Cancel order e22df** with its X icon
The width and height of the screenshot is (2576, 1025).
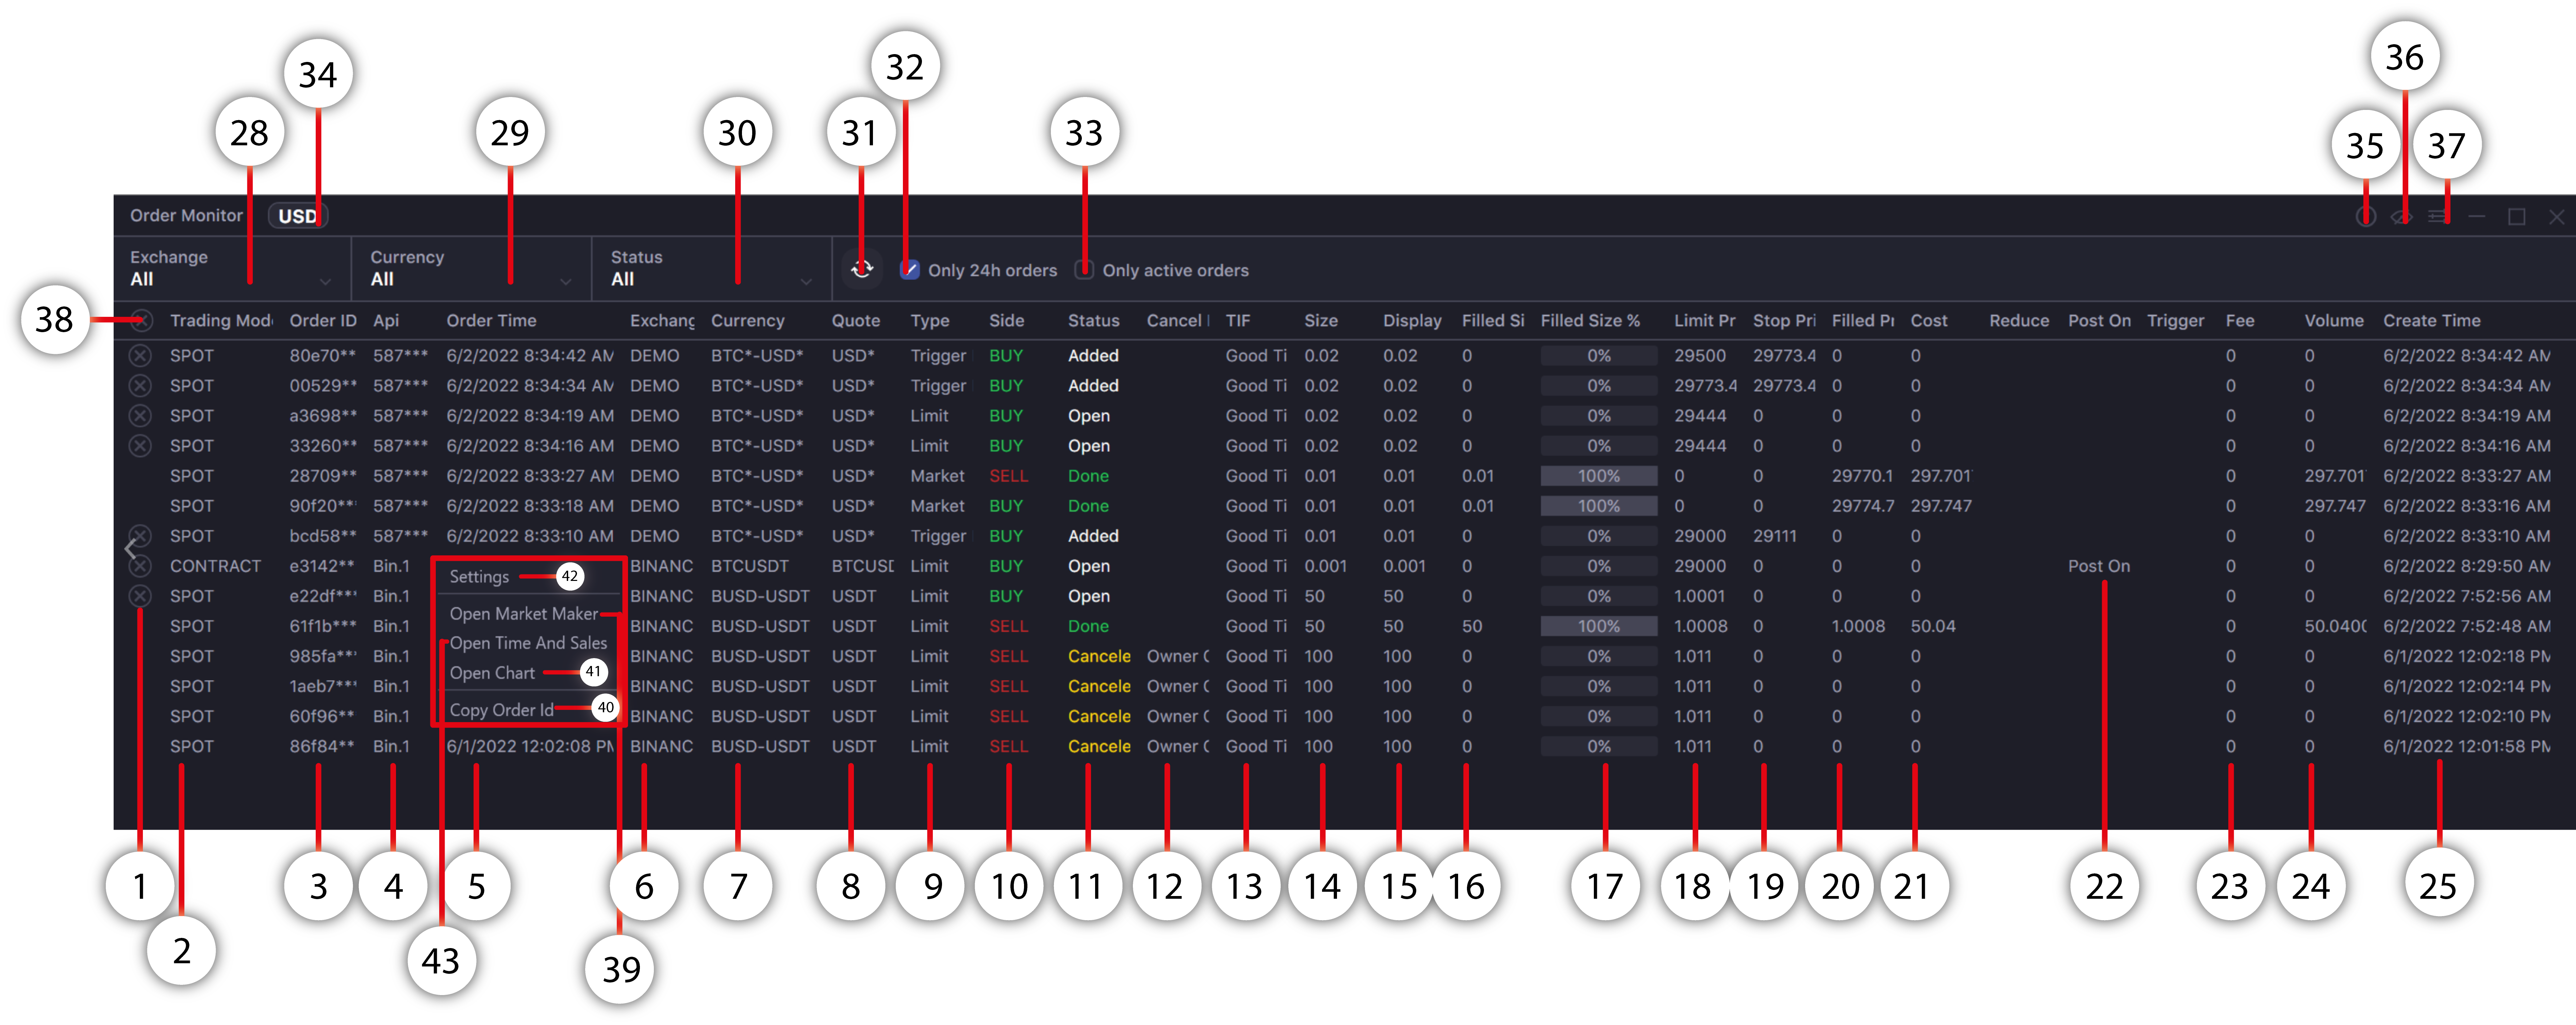(x=141, y=596)
